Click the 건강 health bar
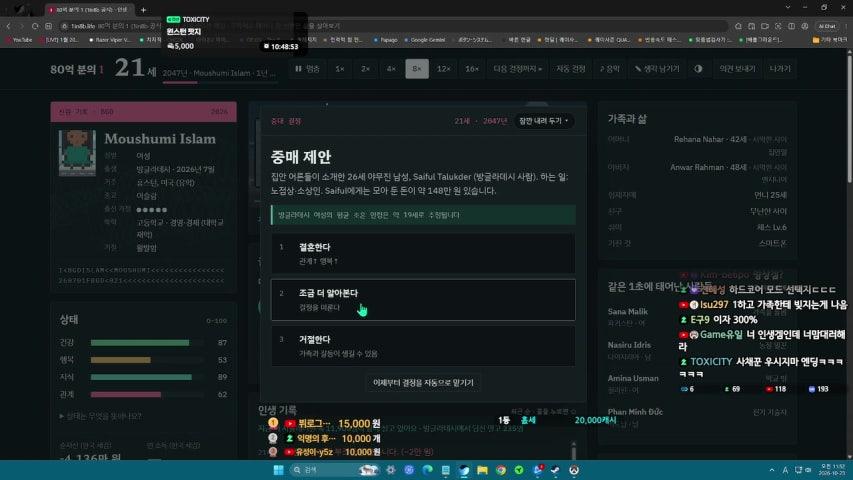 [x=146, y=343]
